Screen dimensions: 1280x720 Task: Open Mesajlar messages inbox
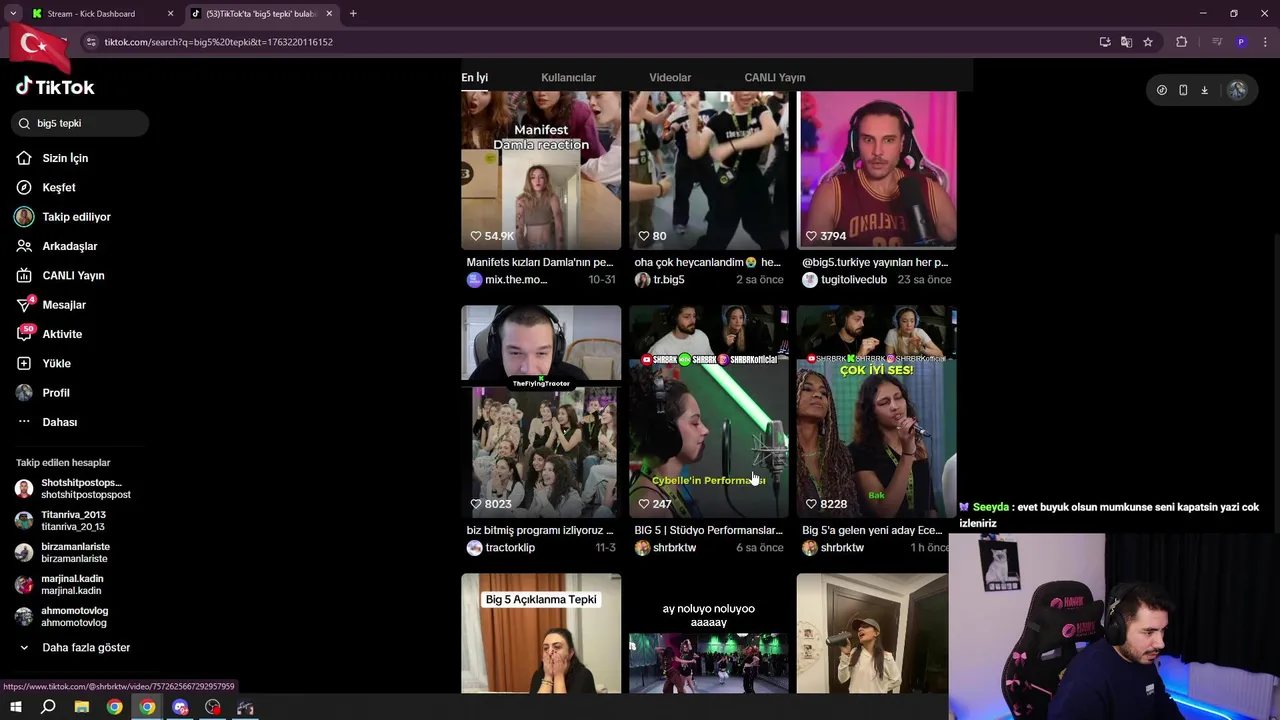coord(51,305)
